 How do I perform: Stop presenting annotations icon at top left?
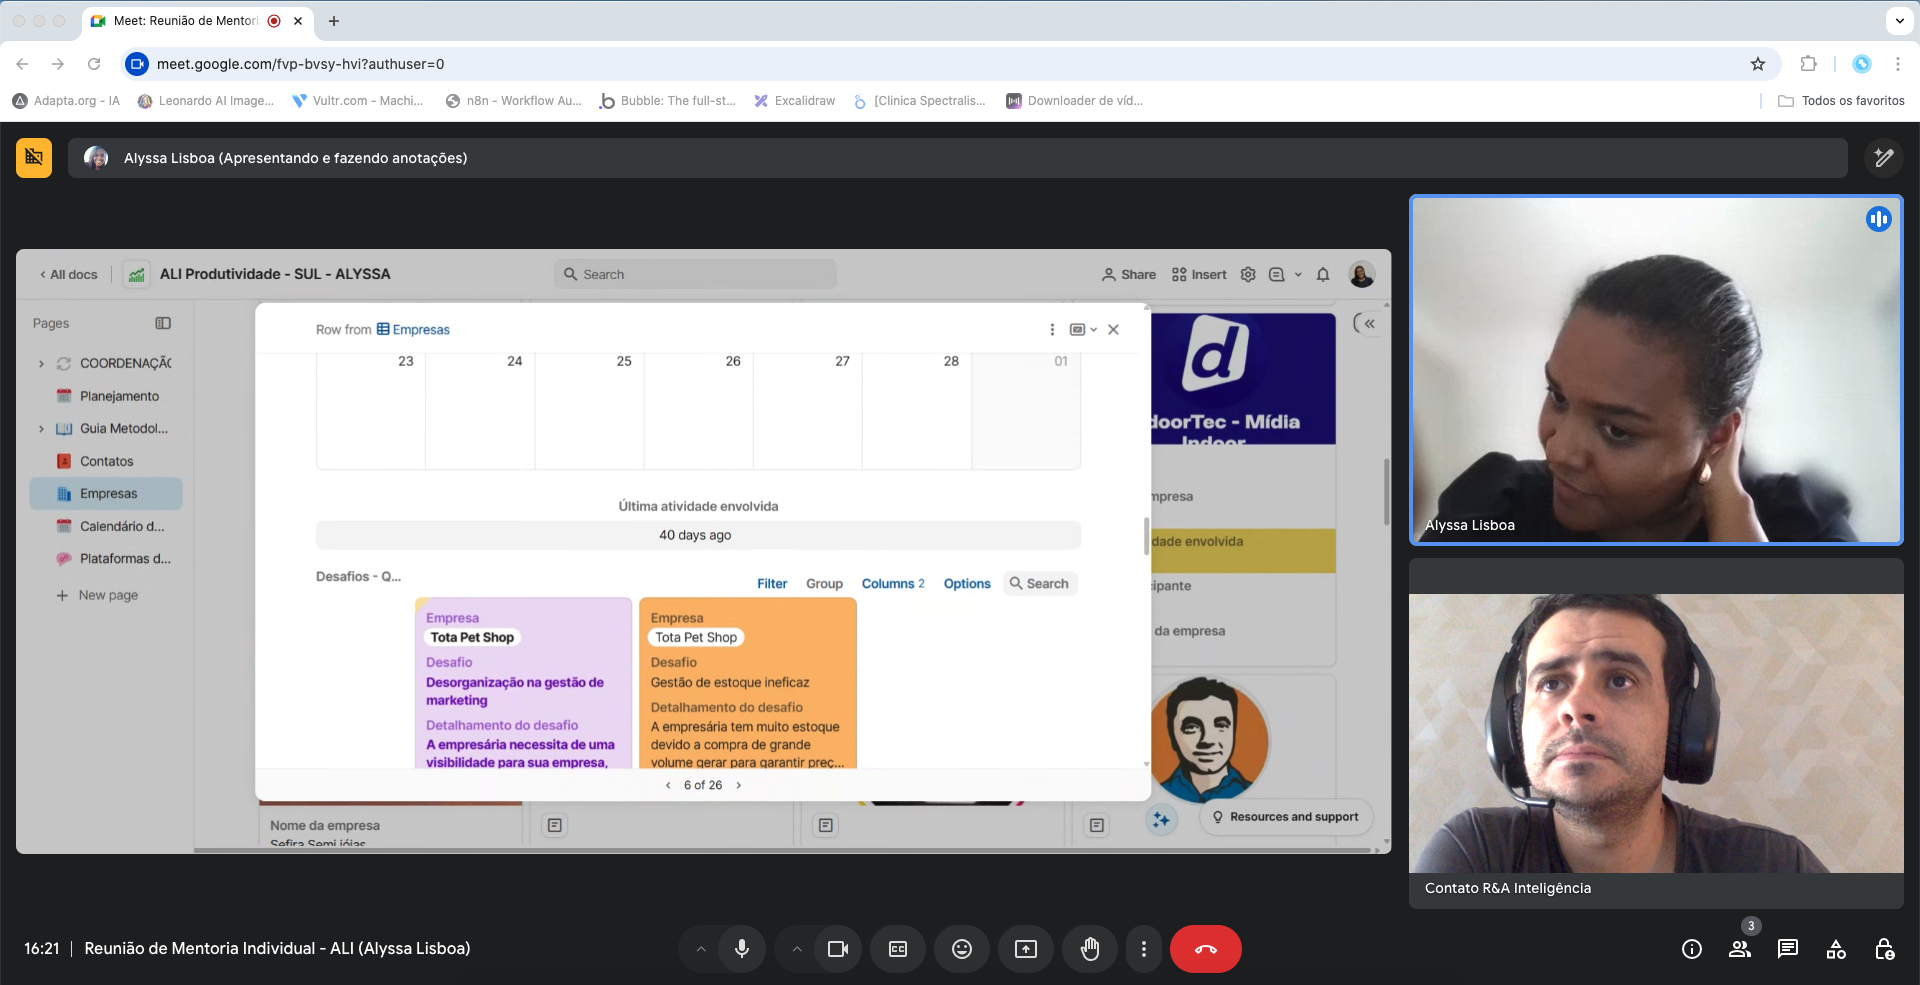click(34, 158)
